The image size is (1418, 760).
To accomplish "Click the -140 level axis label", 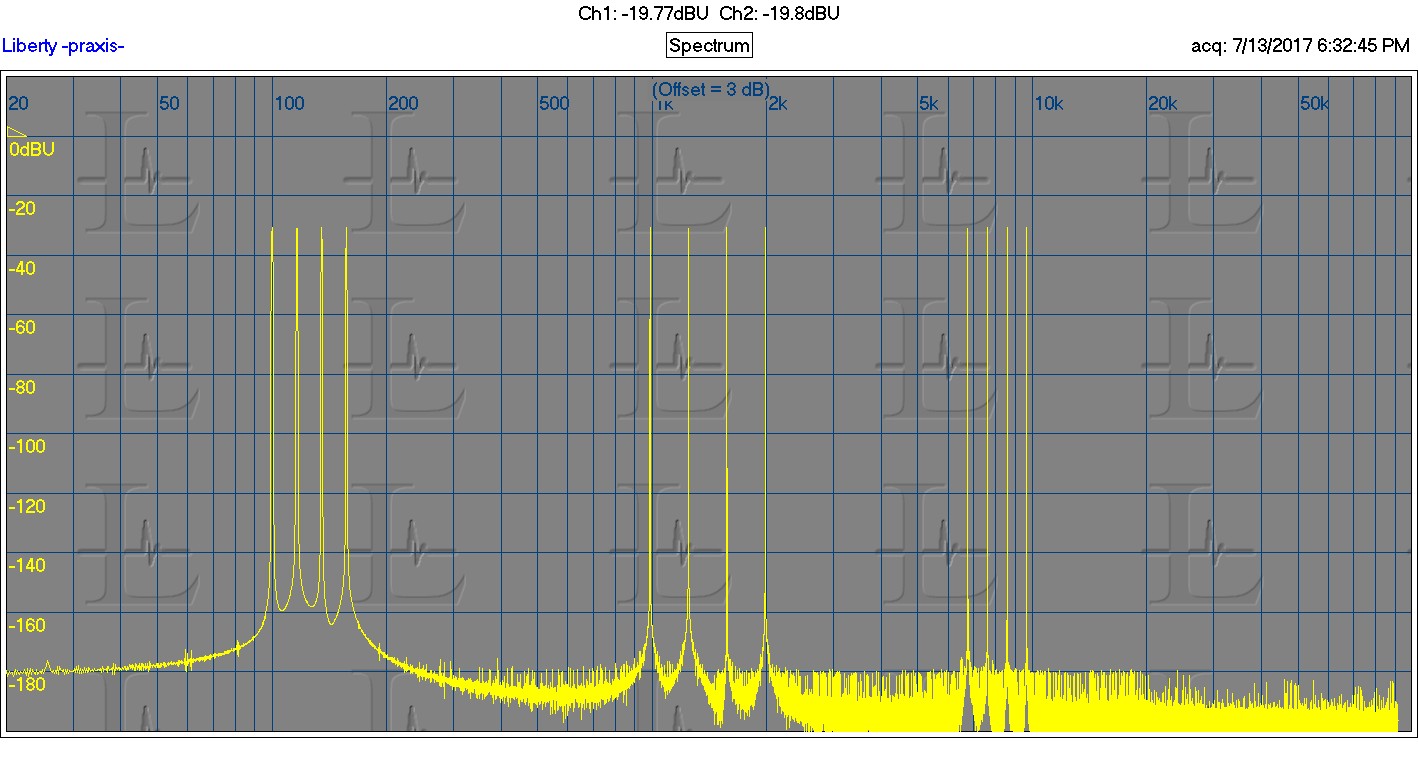I will pos(27,565).
